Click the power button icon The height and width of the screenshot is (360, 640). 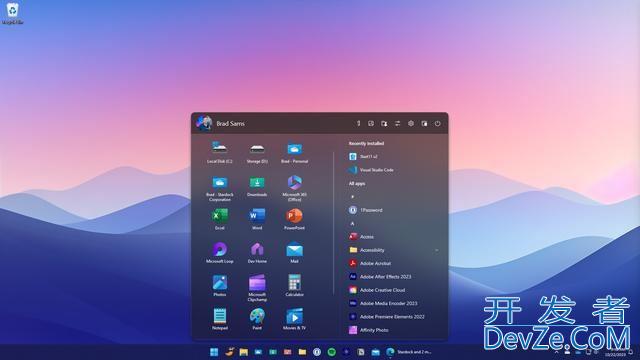[438, 123]
